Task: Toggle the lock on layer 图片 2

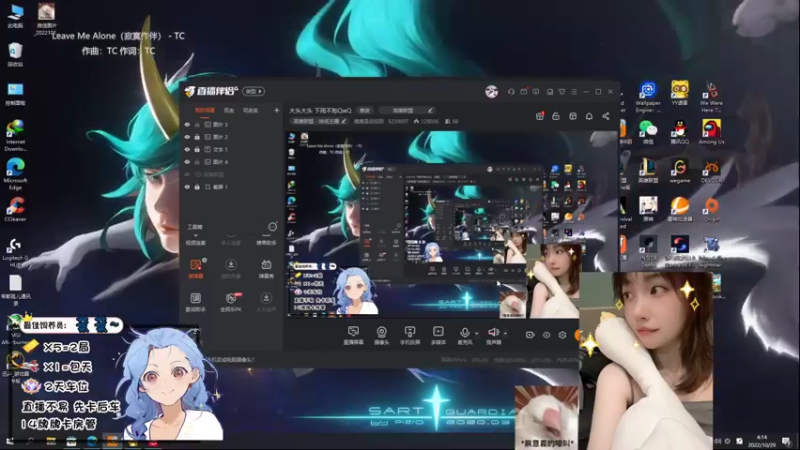Action: [x=197, y=137]
